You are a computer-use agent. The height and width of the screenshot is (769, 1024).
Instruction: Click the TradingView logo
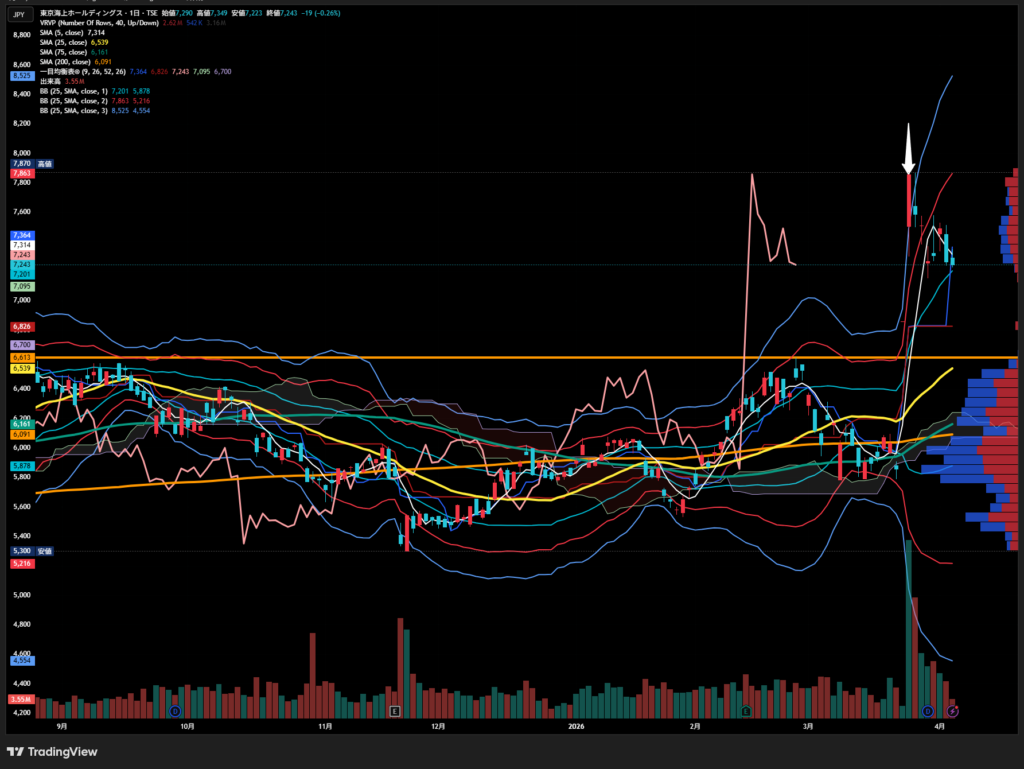tap(52, 751)
